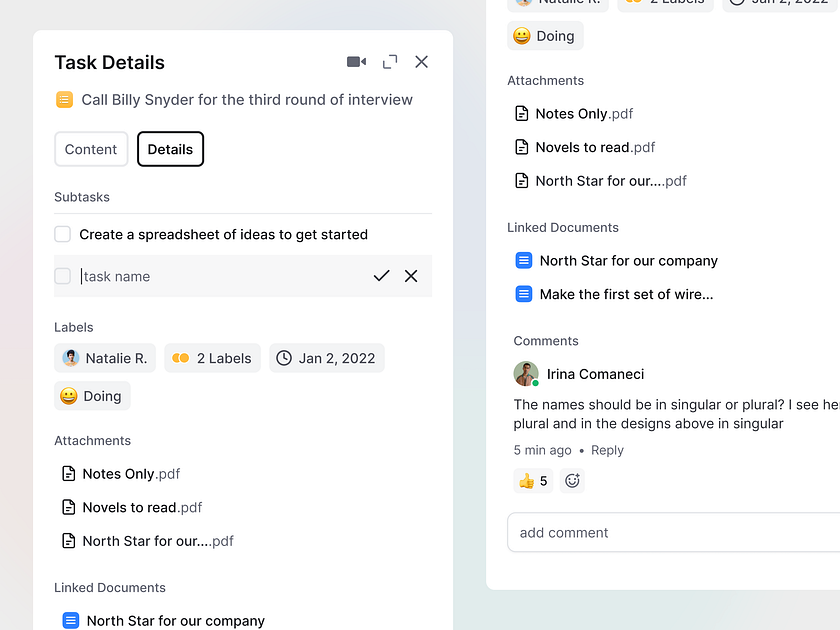Open the 2 Labels chip
This screenshot has width=840, height=630.
click(x=212, y=357)
